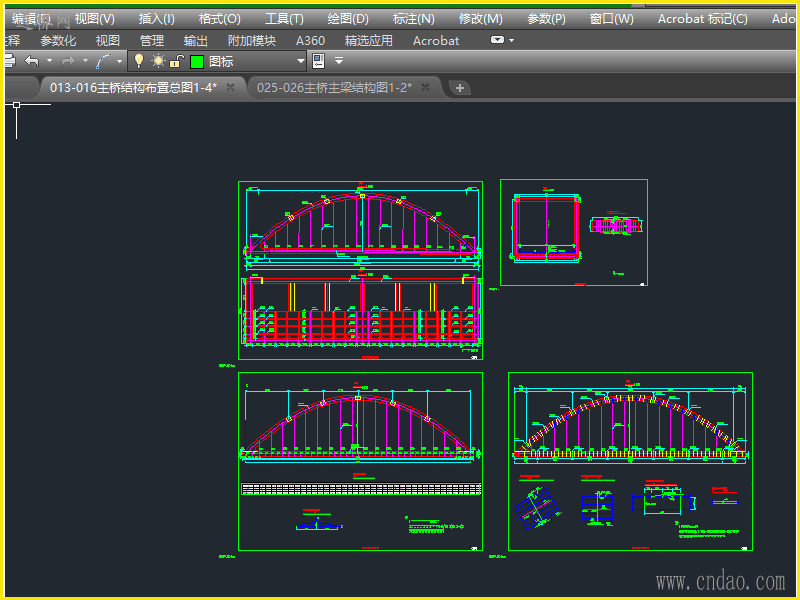Open the undo history dropdown arrow

point(48,62)
